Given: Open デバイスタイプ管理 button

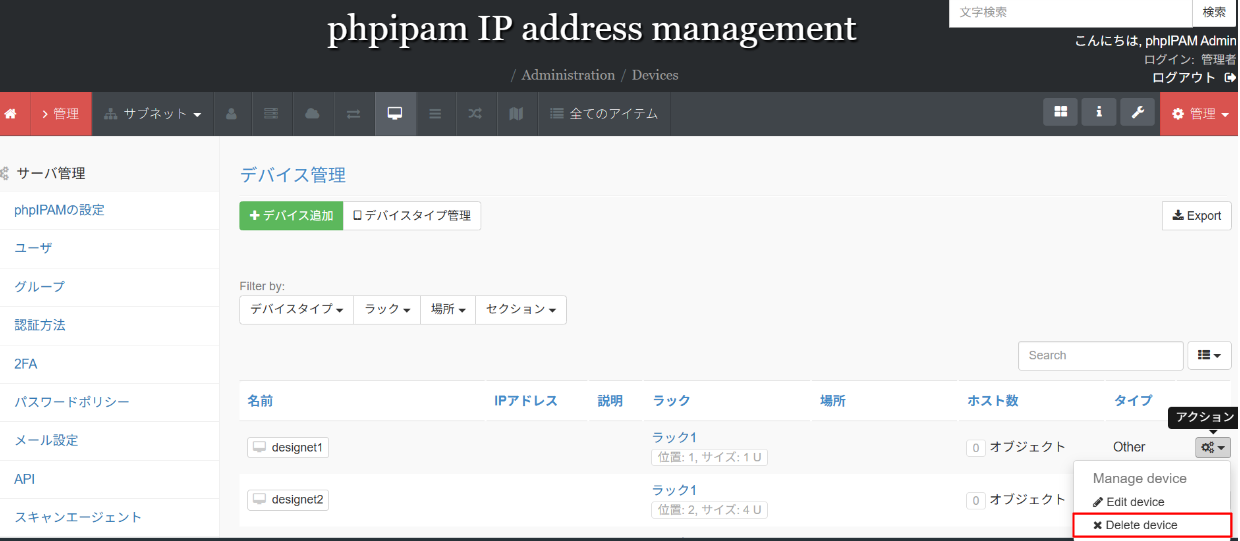Looking at the screenshot, I should pos(412,216).
